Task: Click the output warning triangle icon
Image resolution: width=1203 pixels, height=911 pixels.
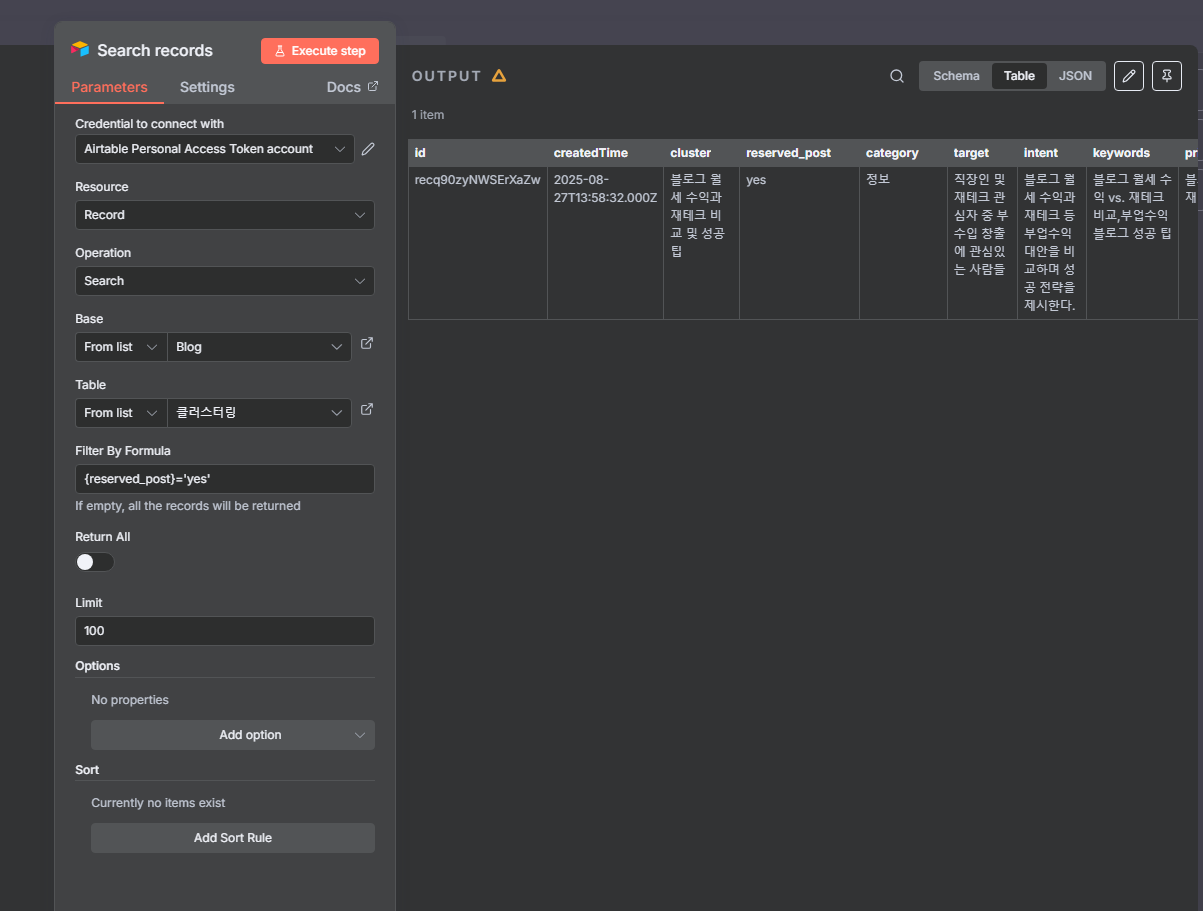Action: pyautogui.click(x=499, y=76)
